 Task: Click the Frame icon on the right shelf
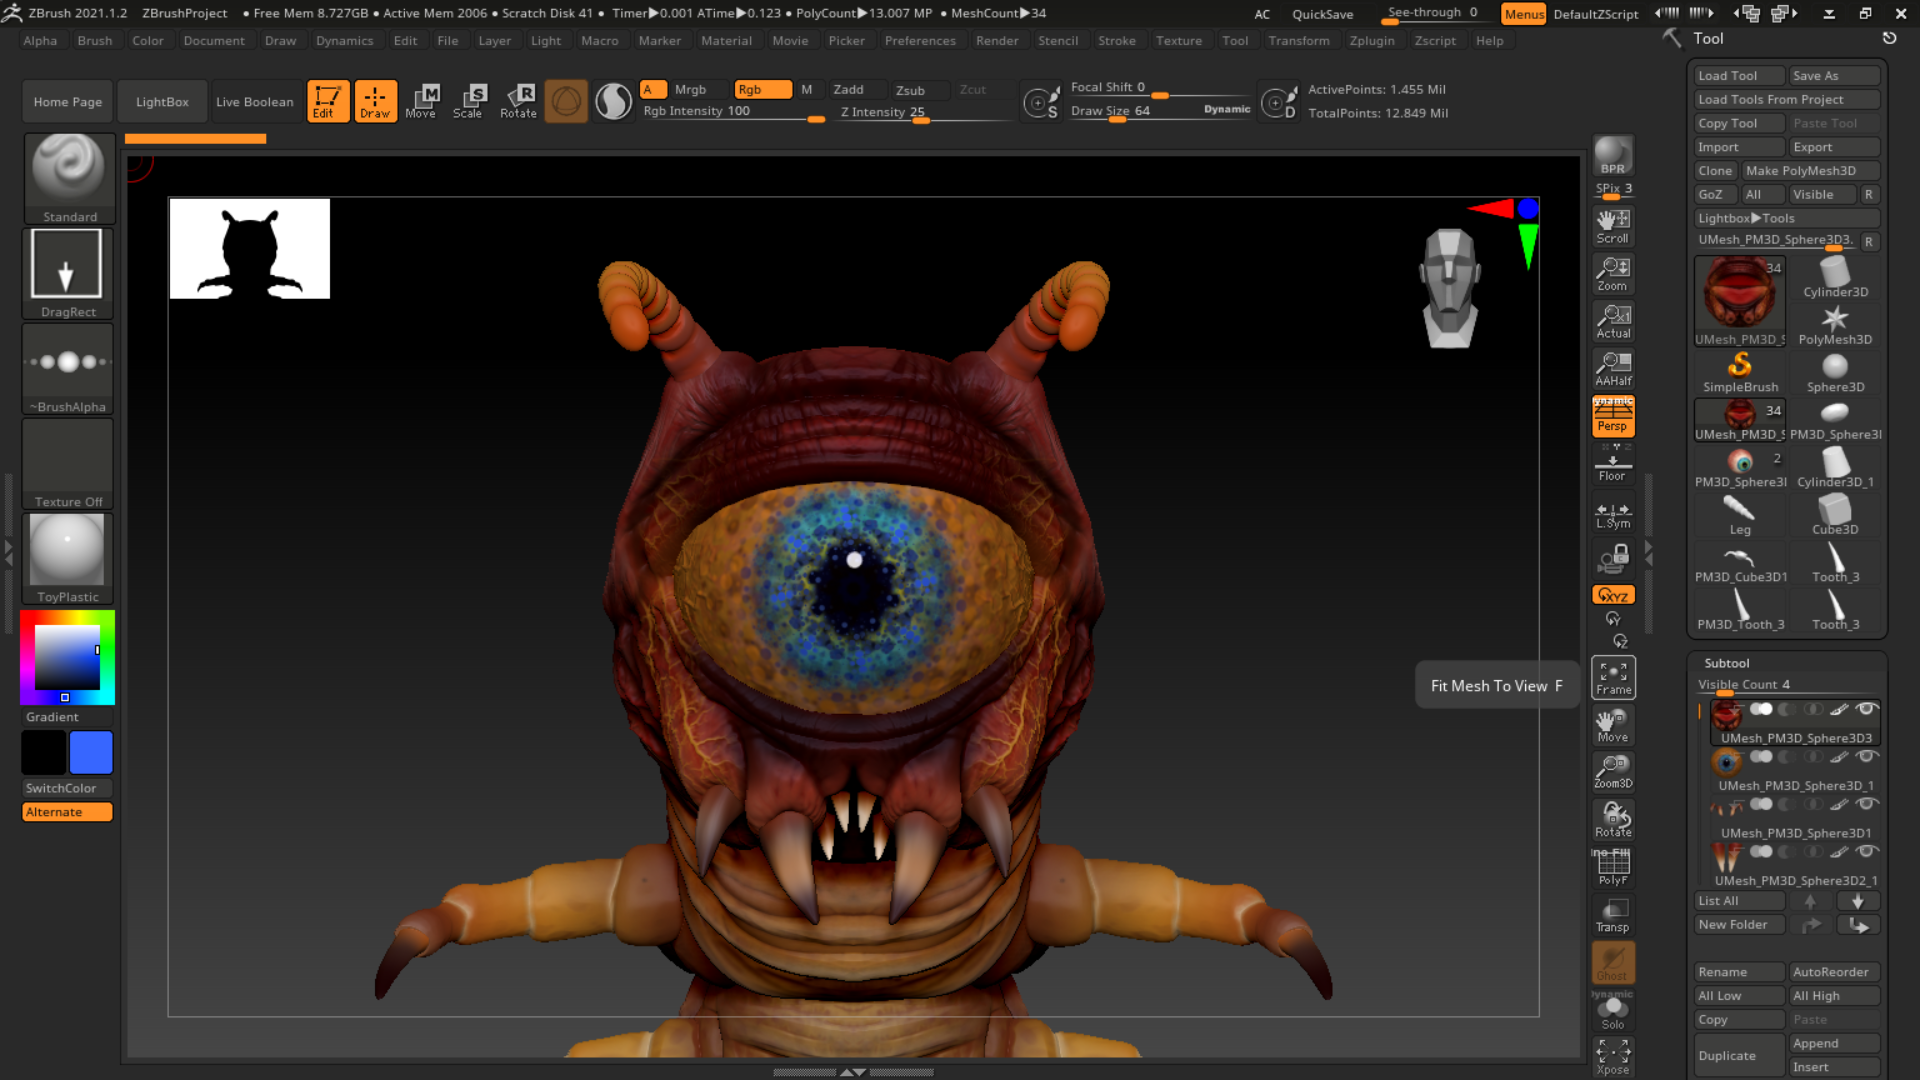click(x=1612, y=676)
